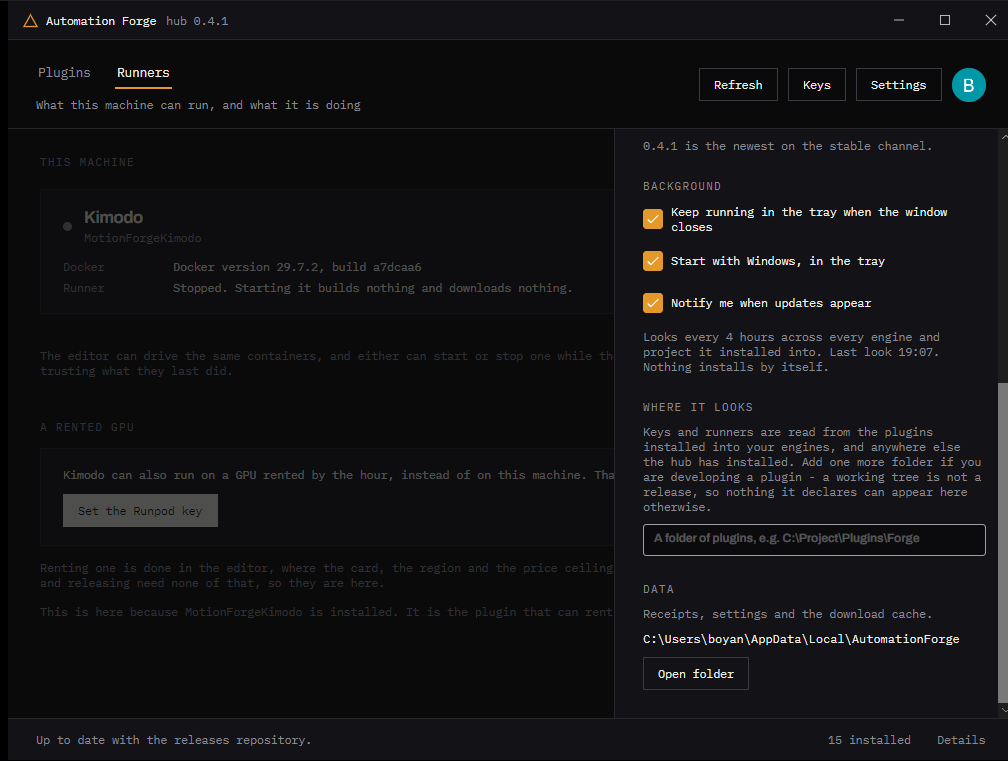Image resolution: width=1008 pixels, height=761 pixels.
Task: Open Details in the status bar
Action: coord(960,740)
